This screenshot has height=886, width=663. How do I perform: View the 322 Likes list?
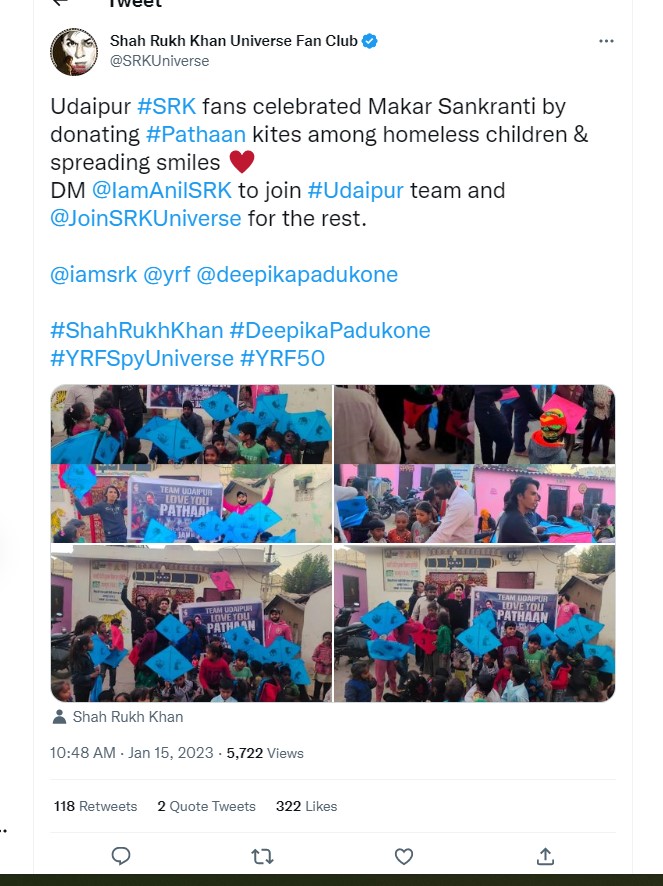[x=306, y=806]
